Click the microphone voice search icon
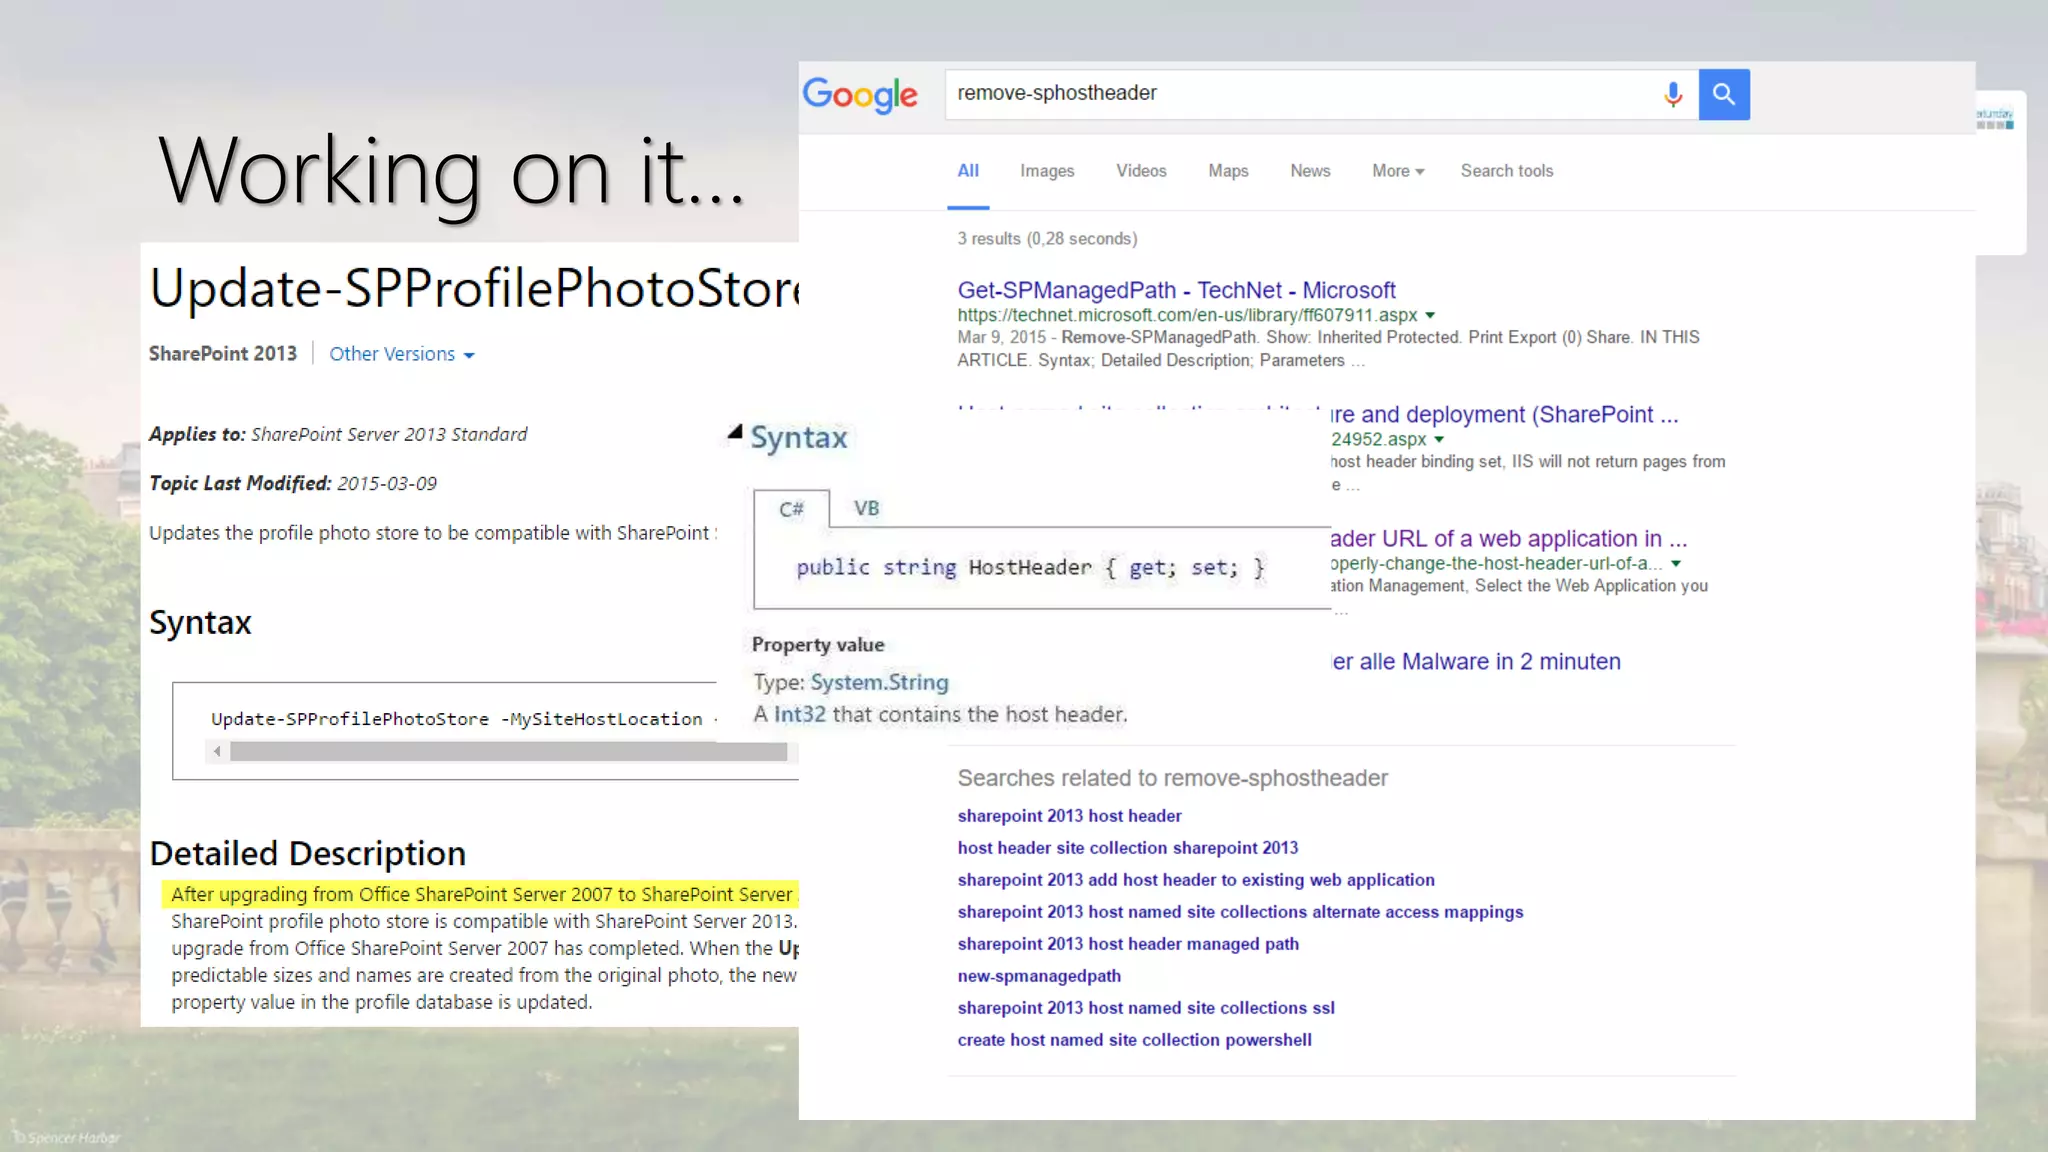Image resolution: width=2048 pixels, height=1152 pixels. (x=1672, y=94)
